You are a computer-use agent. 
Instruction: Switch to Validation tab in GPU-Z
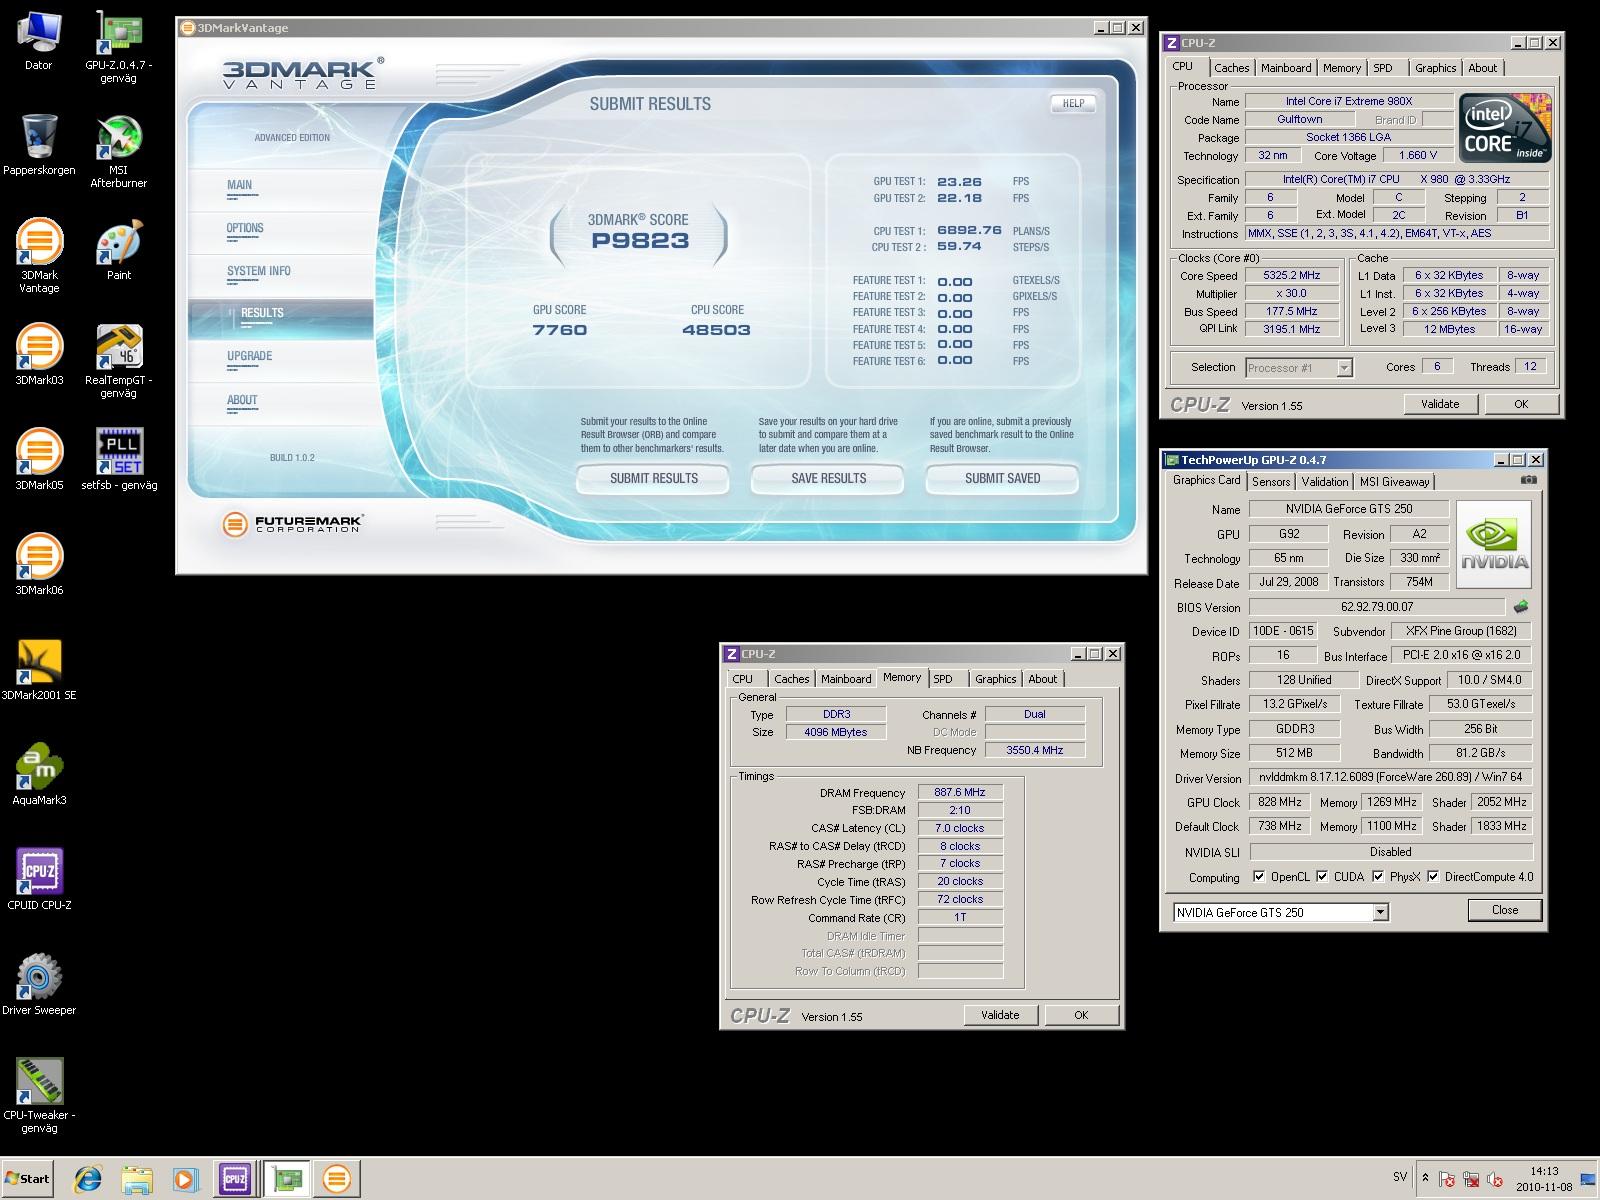(x=1325, y=482)
